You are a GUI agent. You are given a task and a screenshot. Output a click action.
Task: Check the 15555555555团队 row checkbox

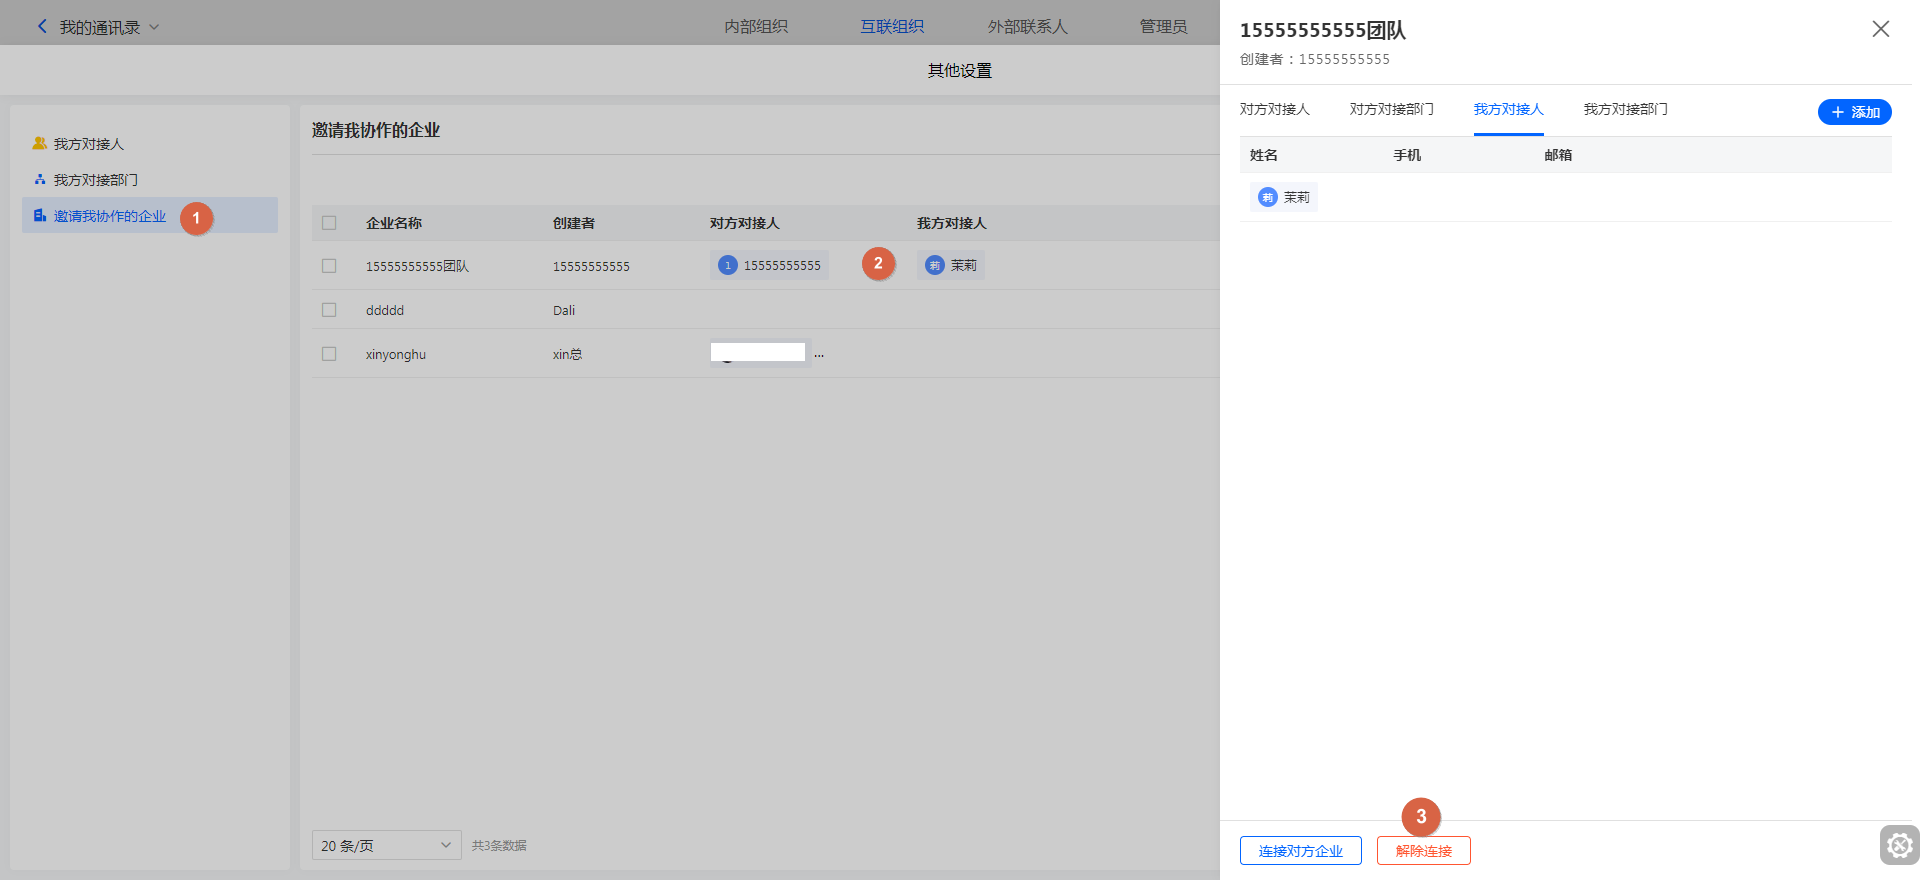[x=329, y=266]
